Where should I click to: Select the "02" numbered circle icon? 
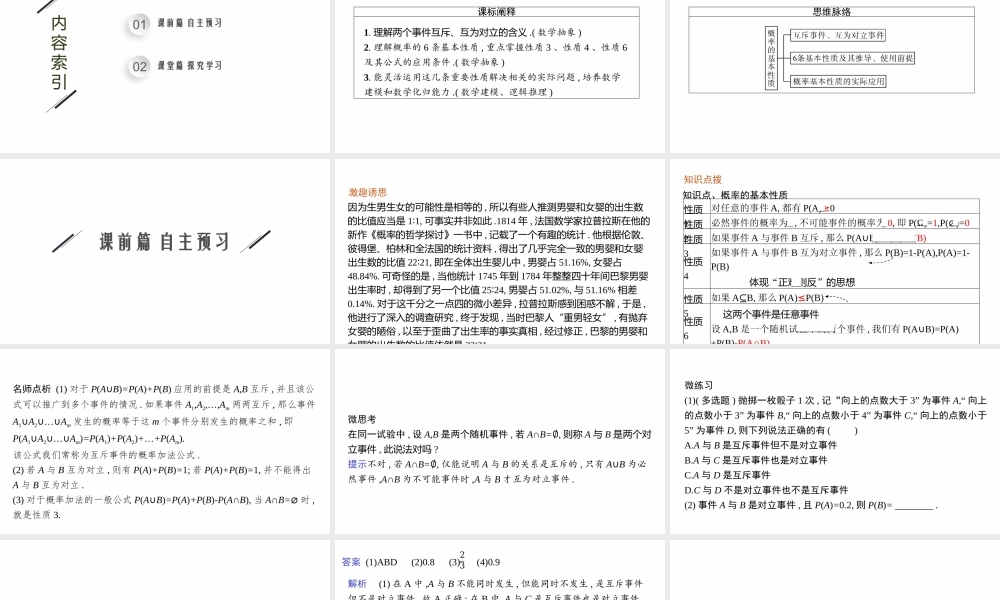tap(137, 66)
